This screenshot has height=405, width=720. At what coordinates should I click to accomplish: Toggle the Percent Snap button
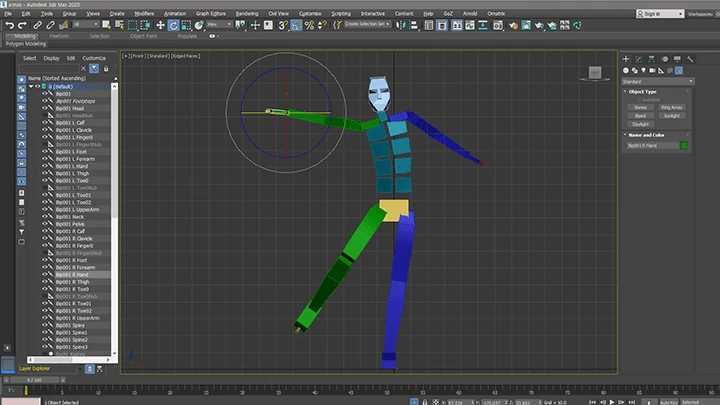(x=309, y=25)
